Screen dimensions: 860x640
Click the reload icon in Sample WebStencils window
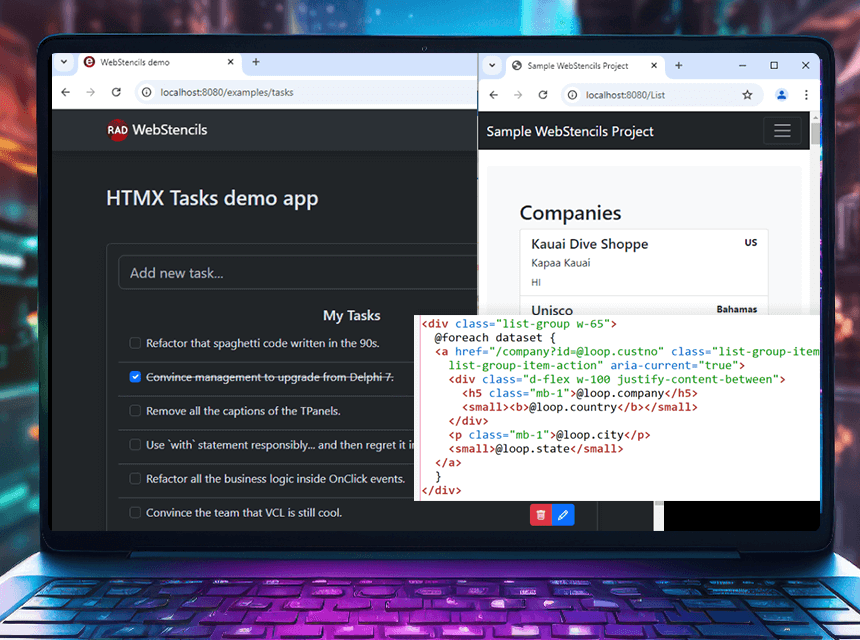[543, 95]
